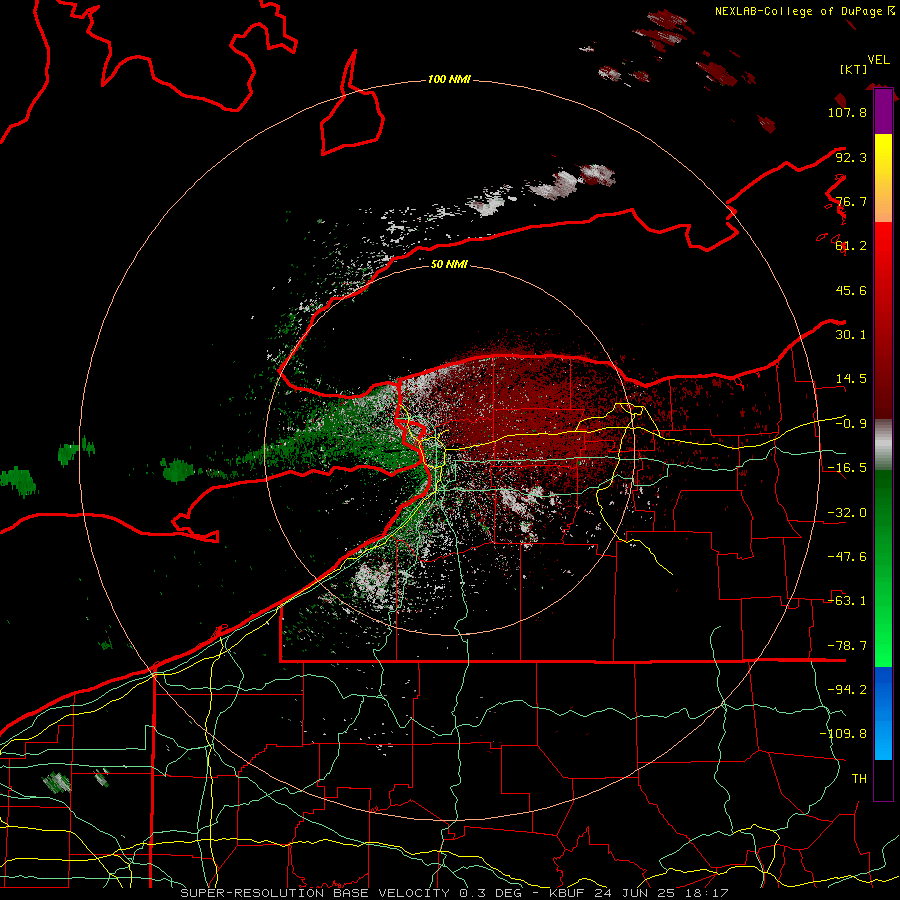The width and height of the screenshot is (900, 900).
Task: Pick the gray near-zero segment of the color bar
Action: click(x=883, y=445)
